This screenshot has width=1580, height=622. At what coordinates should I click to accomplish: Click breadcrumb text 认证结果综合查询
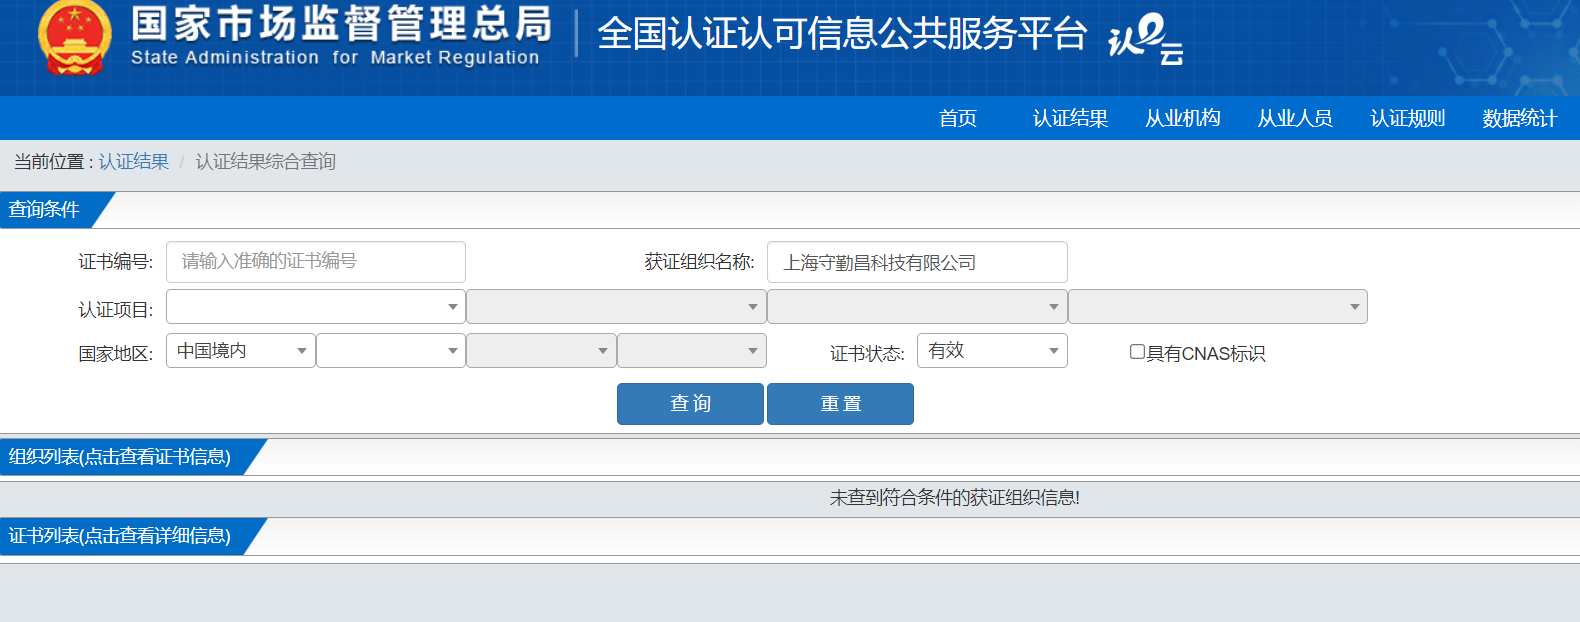coord(265,162)
